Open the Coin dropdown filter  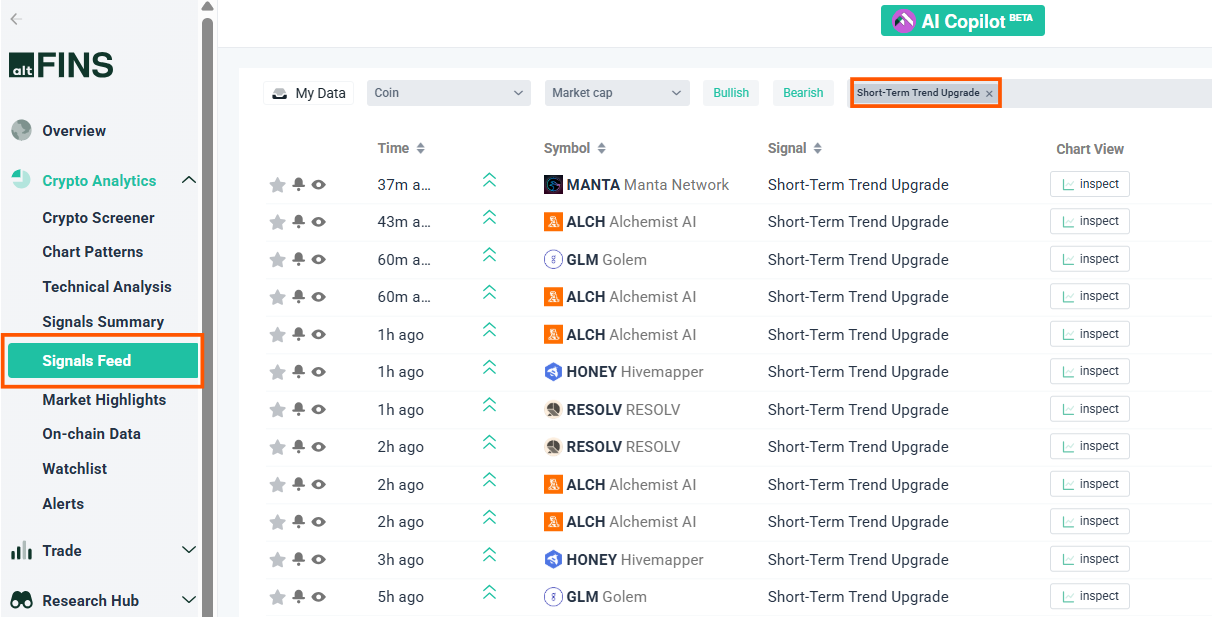click(448, 93)
